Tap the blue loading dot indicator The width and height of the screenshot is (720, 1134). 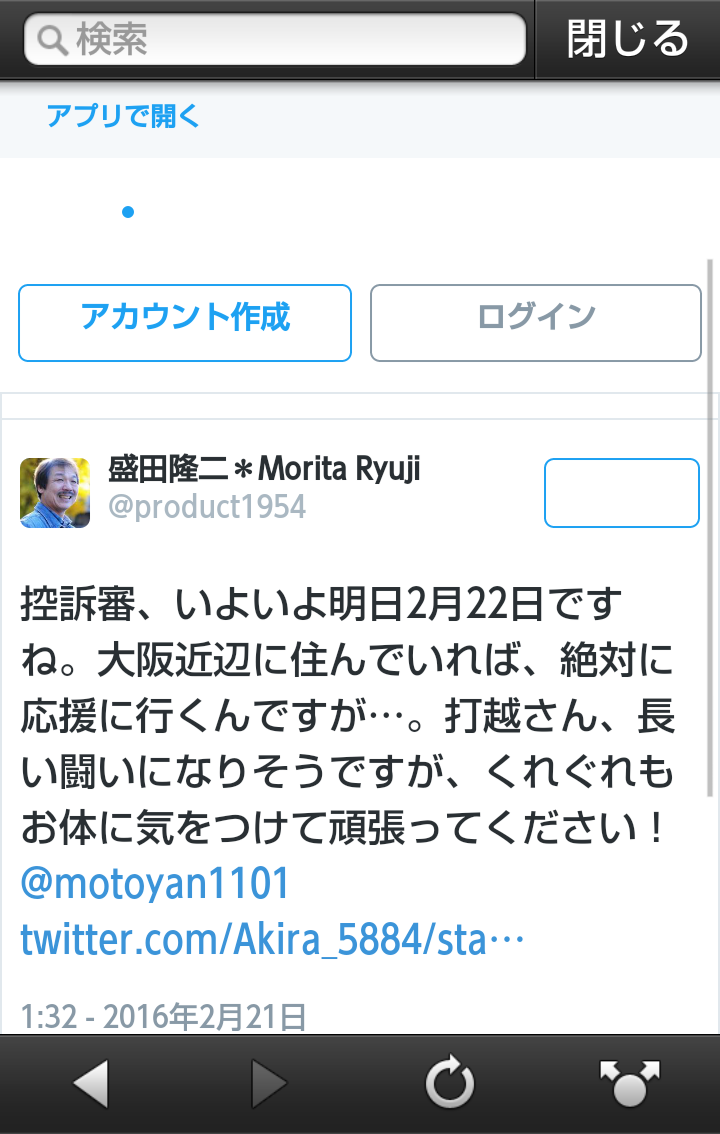click(x=128, y=212)
